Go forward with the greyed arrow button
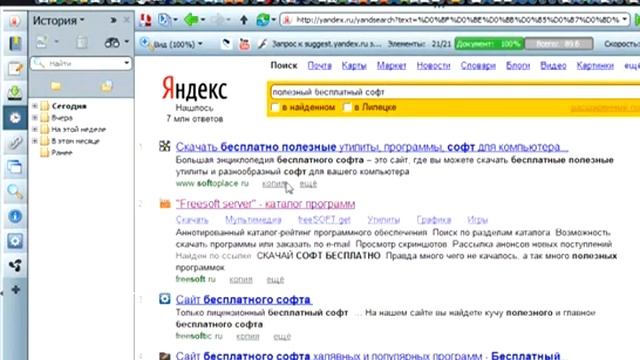 click(x=218, y=20)
